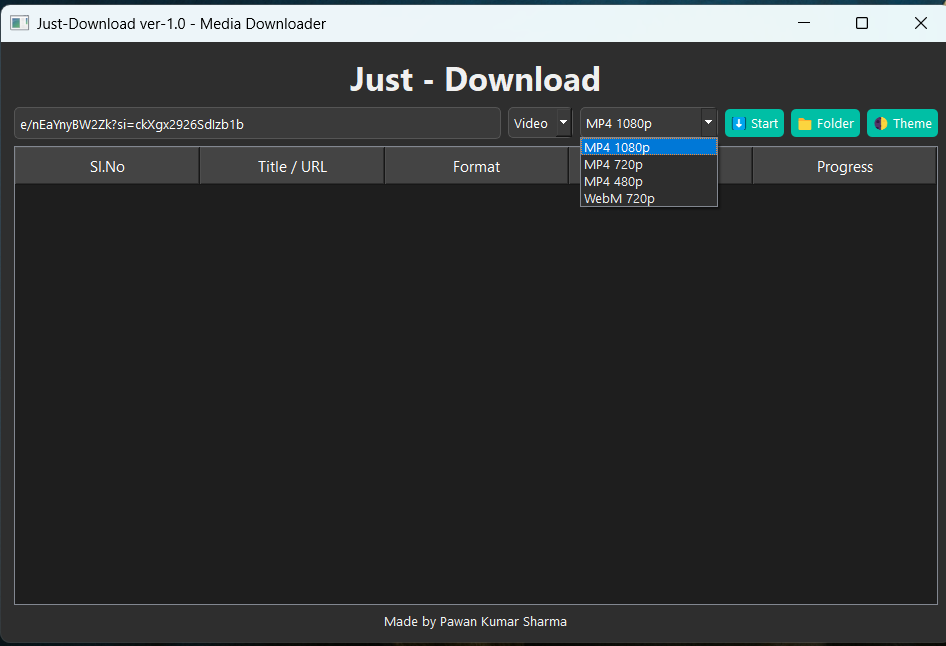Collapse the MP4 1080p quality combo box
The image size is (946, 646).
708,123
